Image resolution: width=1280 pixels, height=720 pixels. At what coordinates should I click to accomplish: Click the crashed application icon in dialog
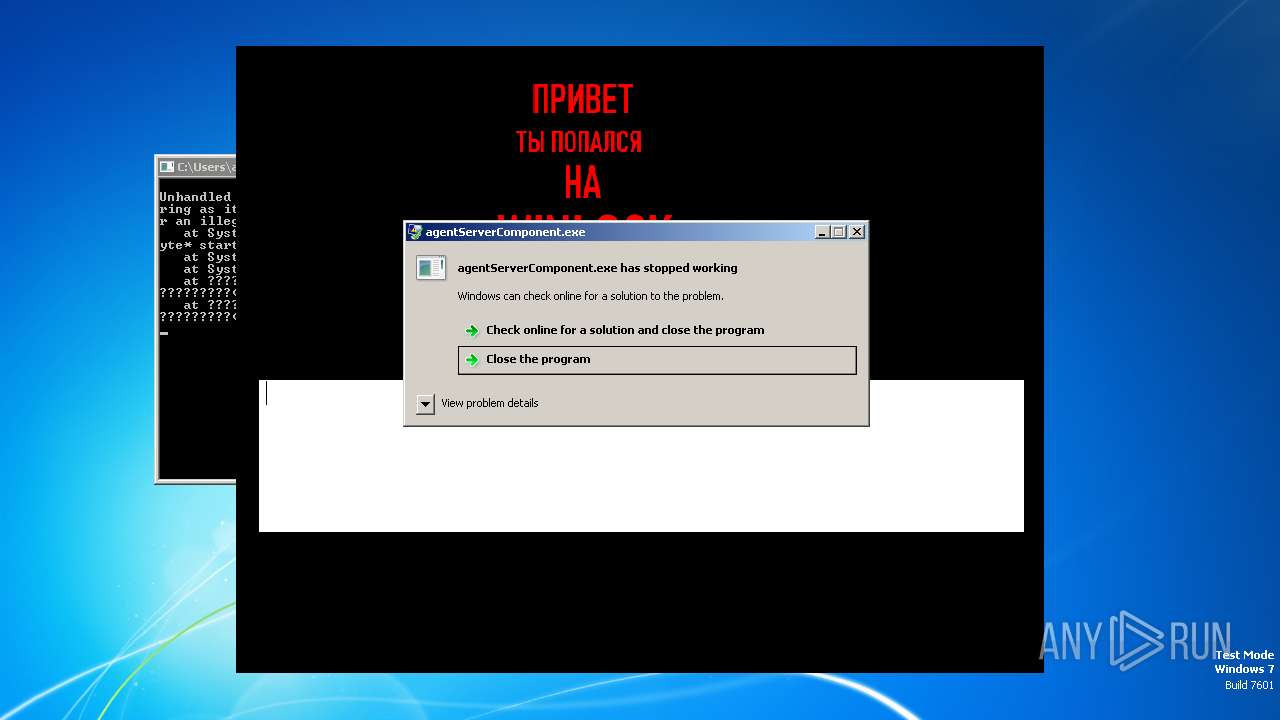coord(431,268)
